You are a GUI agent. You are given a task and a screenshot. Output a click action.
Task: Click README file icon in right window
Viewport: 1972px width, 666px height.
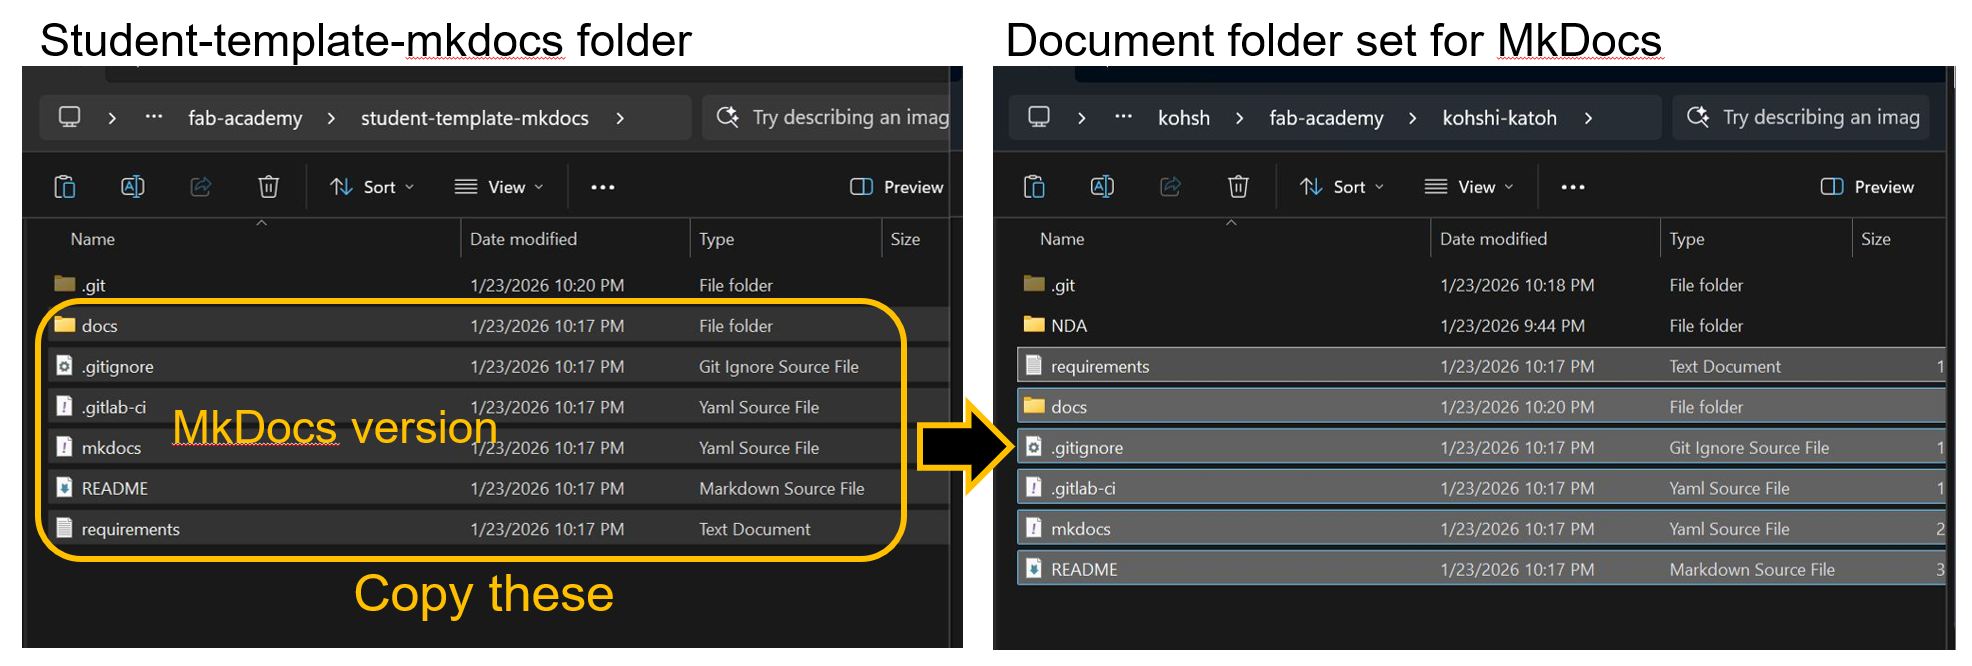(x=1034, y=569)
